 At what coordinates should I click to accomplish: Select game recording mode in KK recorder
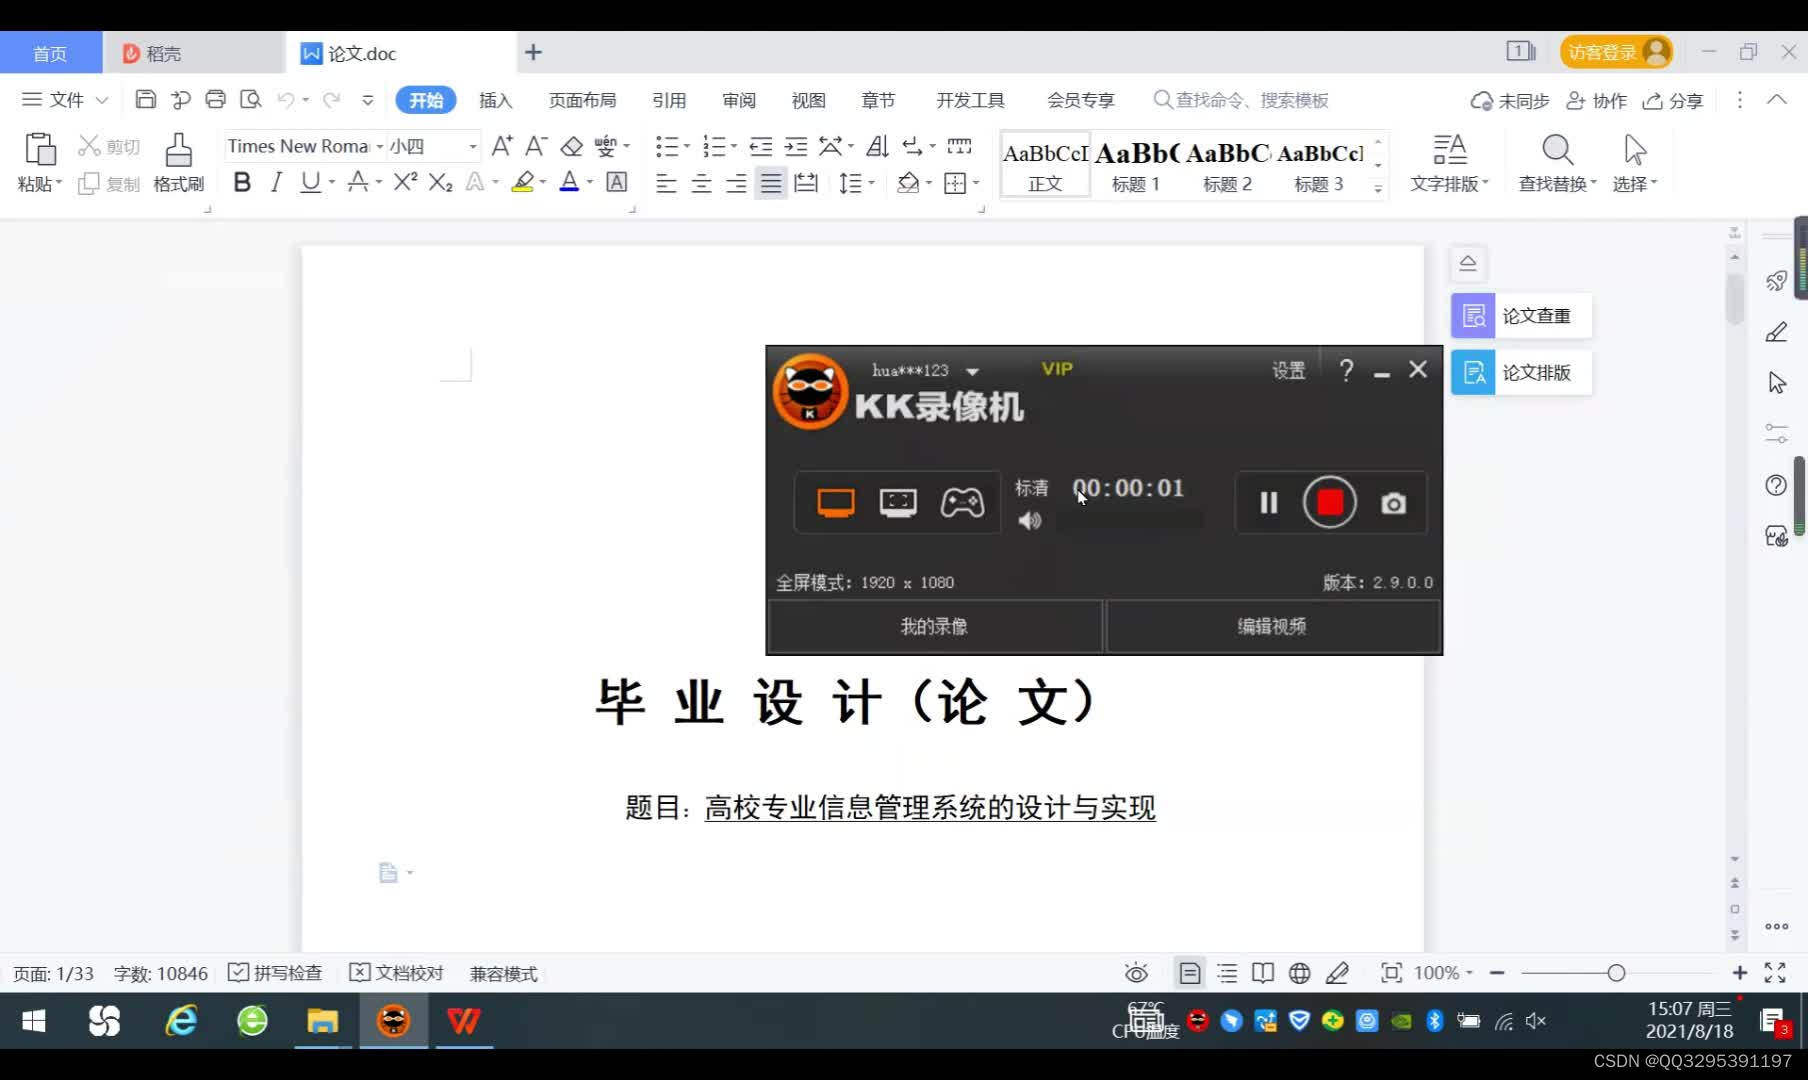(962, 502)
